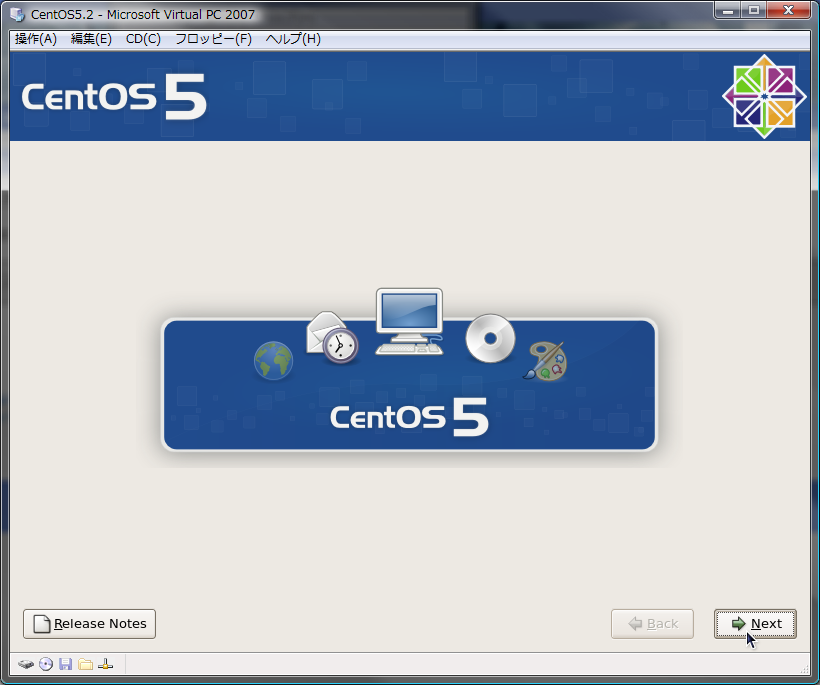Click the hard disk status icon

[x=26, y=665]
